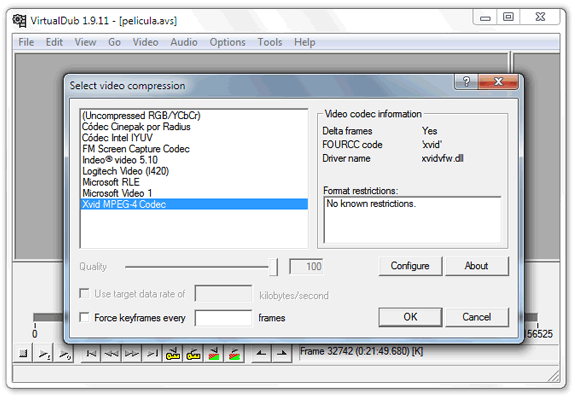Click the Frame 32742 position readout
The width and height of the screenshot is (575, 400).
tap(362, 352)
